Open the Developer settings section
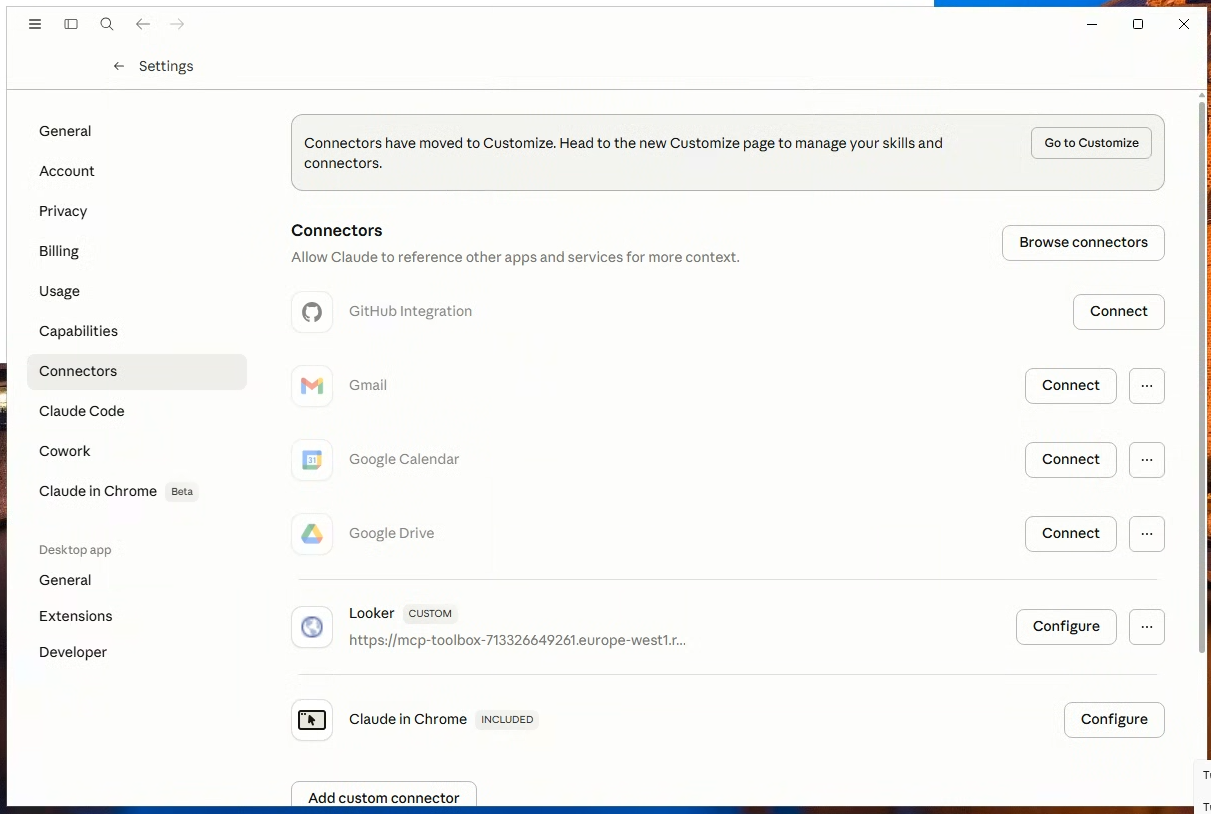 pos(137,652)
